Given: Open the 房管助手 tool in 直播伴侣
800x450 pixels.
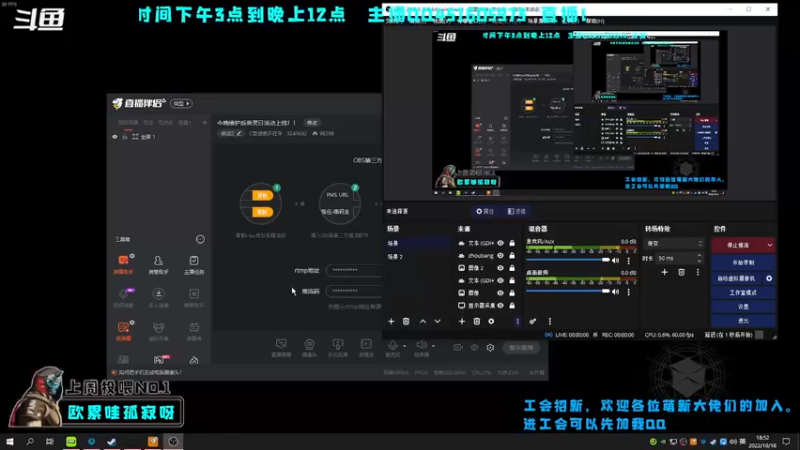Looking at the screenshot, I should (x=158, y=264).
